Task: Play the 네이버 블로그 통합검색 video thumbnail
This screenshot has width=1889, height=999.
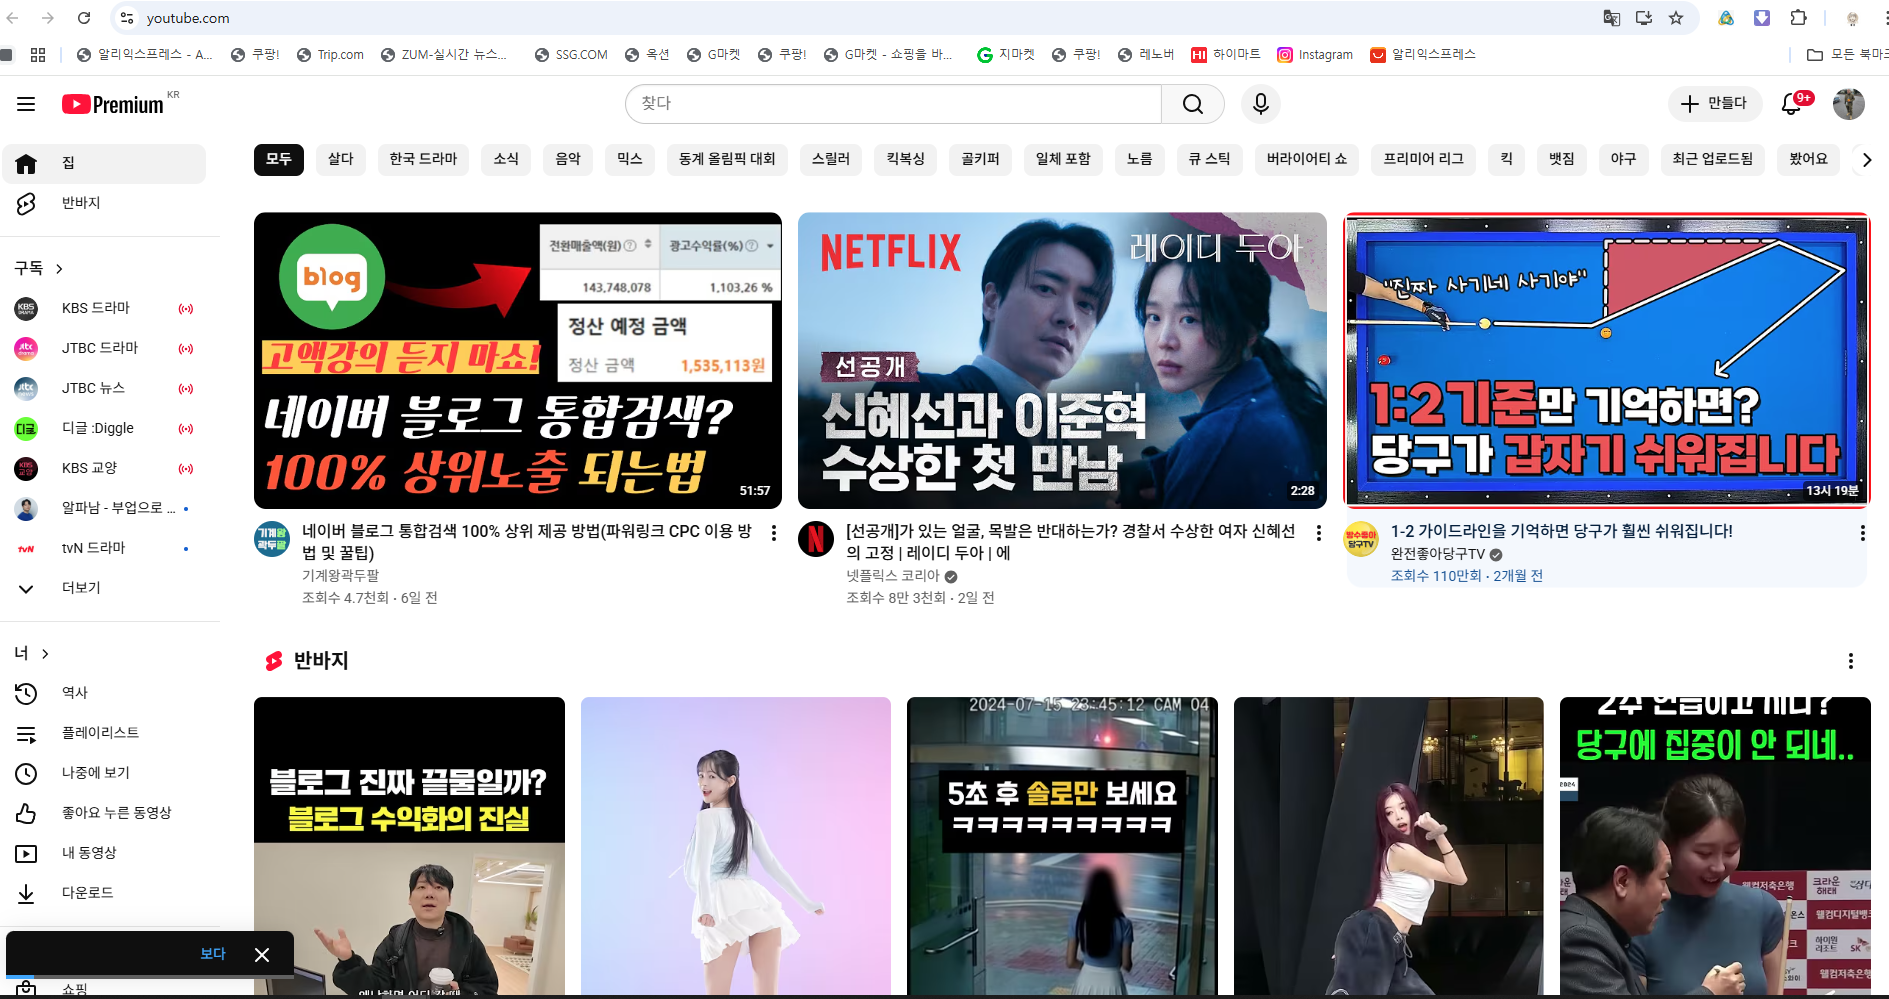Action: tap(518, 360)
